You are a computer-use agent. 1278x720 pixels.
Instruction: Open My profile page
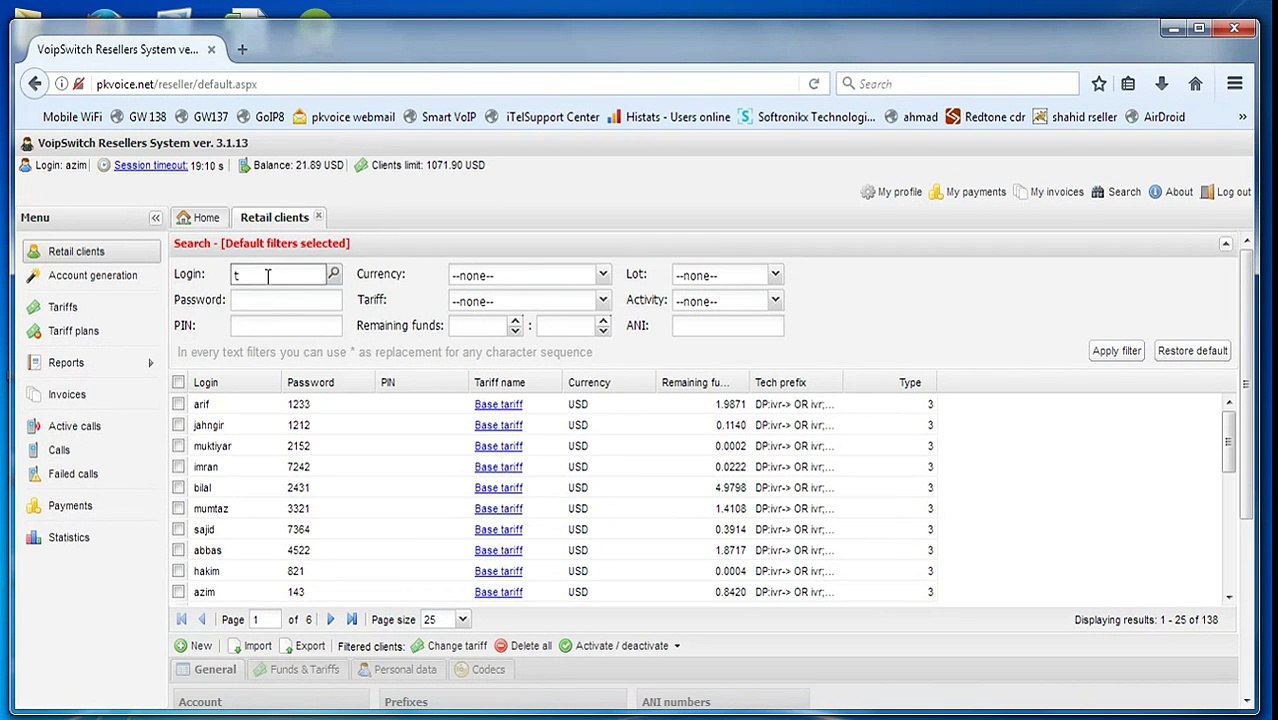pos(891,192)
